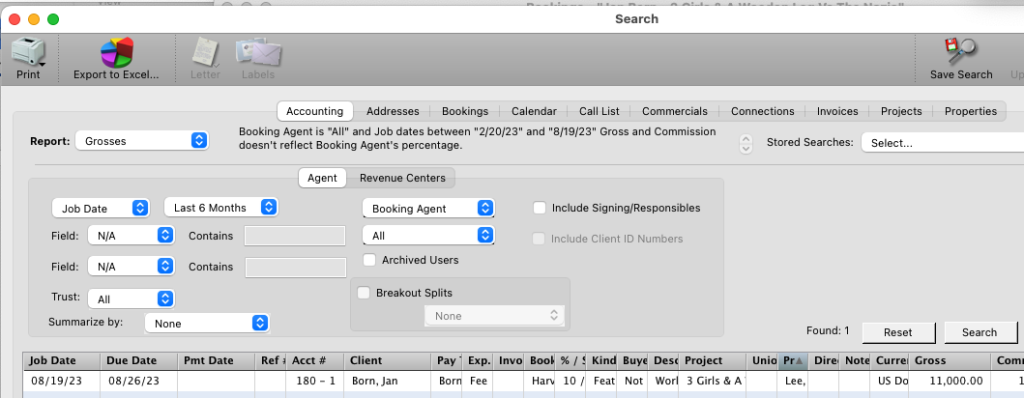
Task: Open the second Field N/A dropdown
Action: [x=131, y=267]
